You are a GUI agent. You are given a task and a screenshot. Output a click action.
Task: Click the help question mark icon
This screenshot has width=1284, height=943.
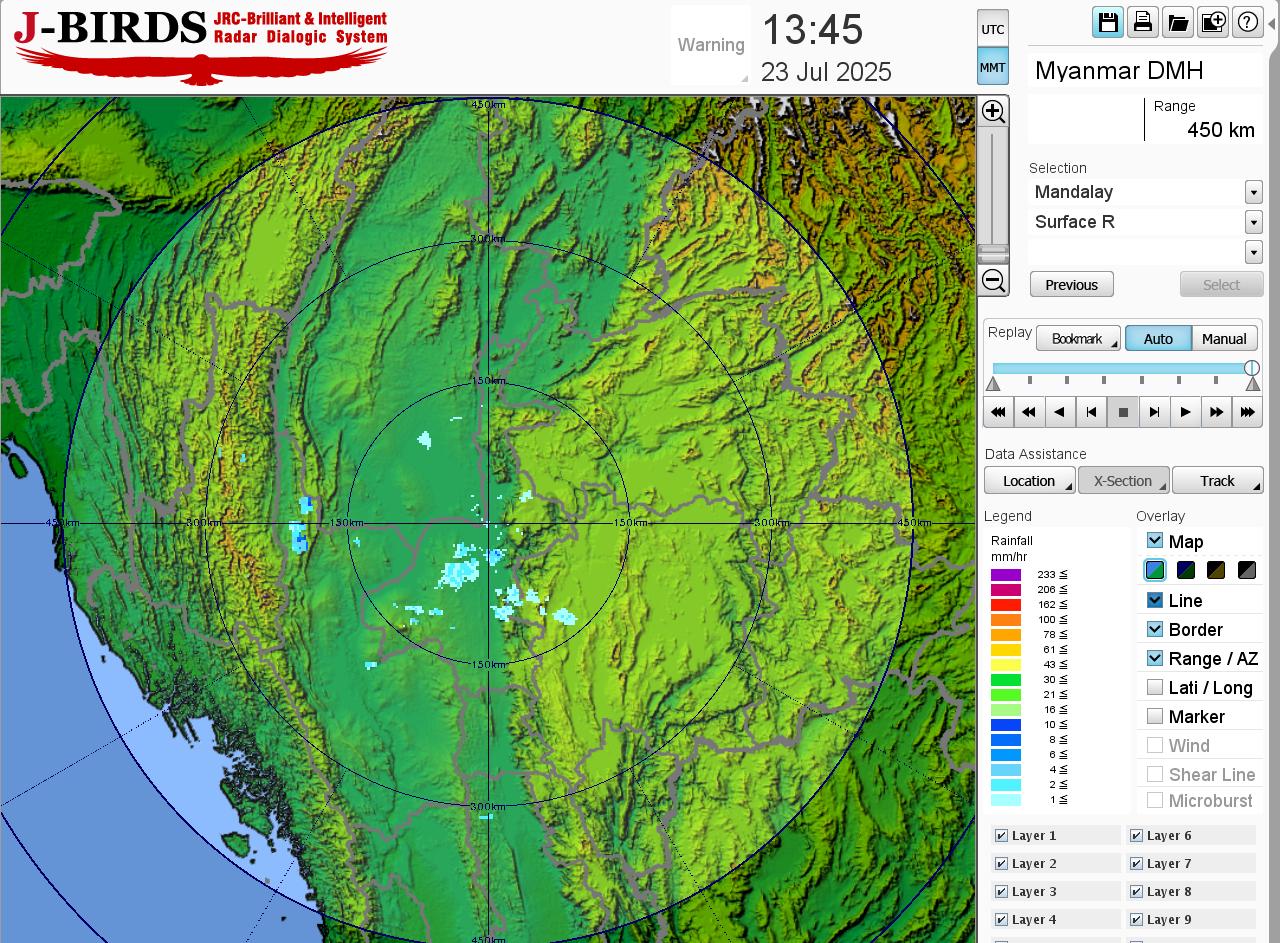click(x=1247, y=22)
